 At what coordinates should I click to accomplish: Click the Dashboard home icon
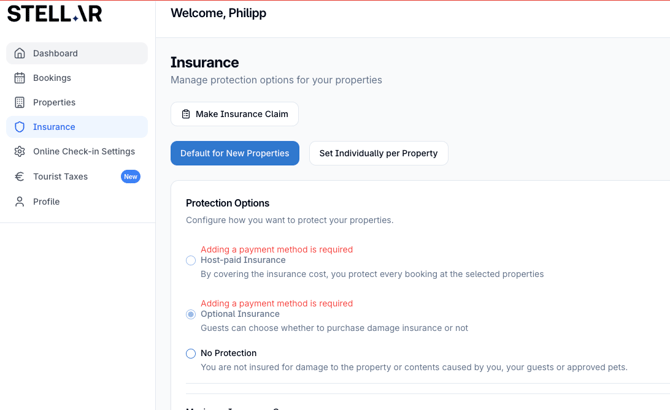(20, 53)
